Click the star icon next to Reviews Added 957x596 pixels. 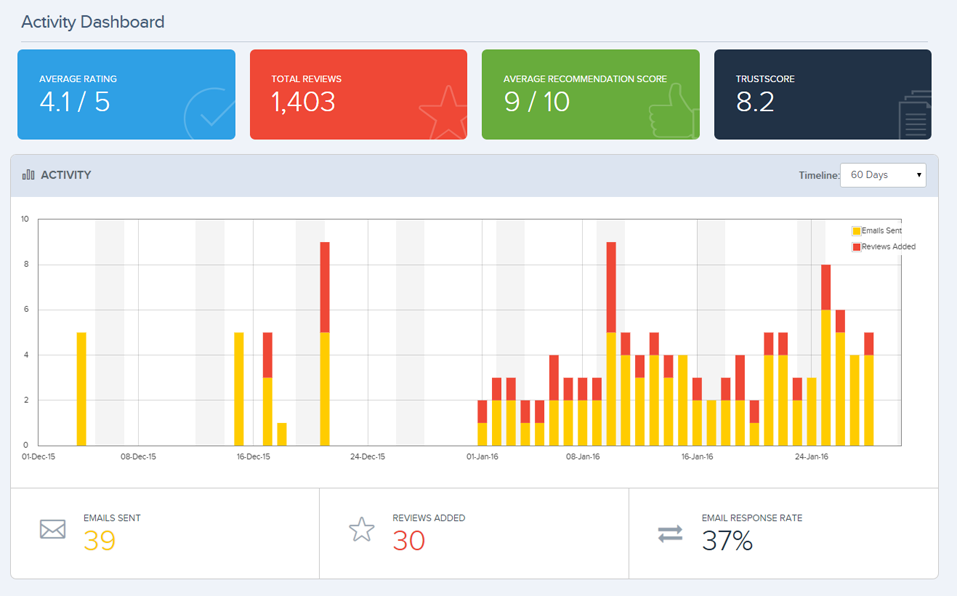point(361,530)
